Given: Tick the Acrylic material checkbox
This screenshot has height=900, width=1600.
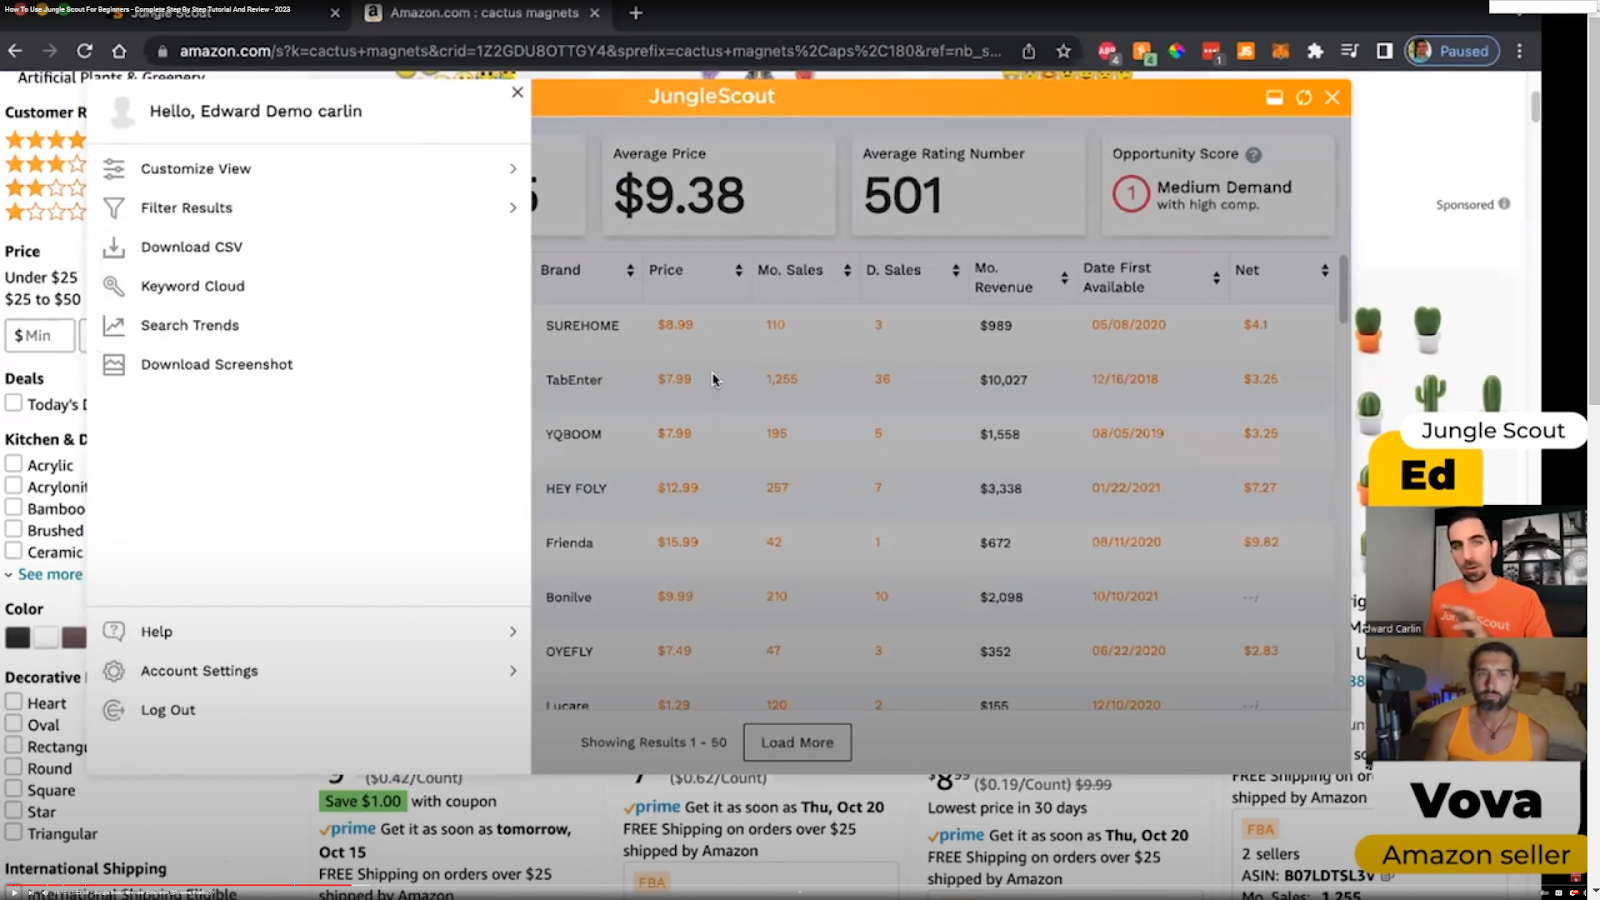Looking at the screenshot, I should pyautogui.click(x=14, y=464).
